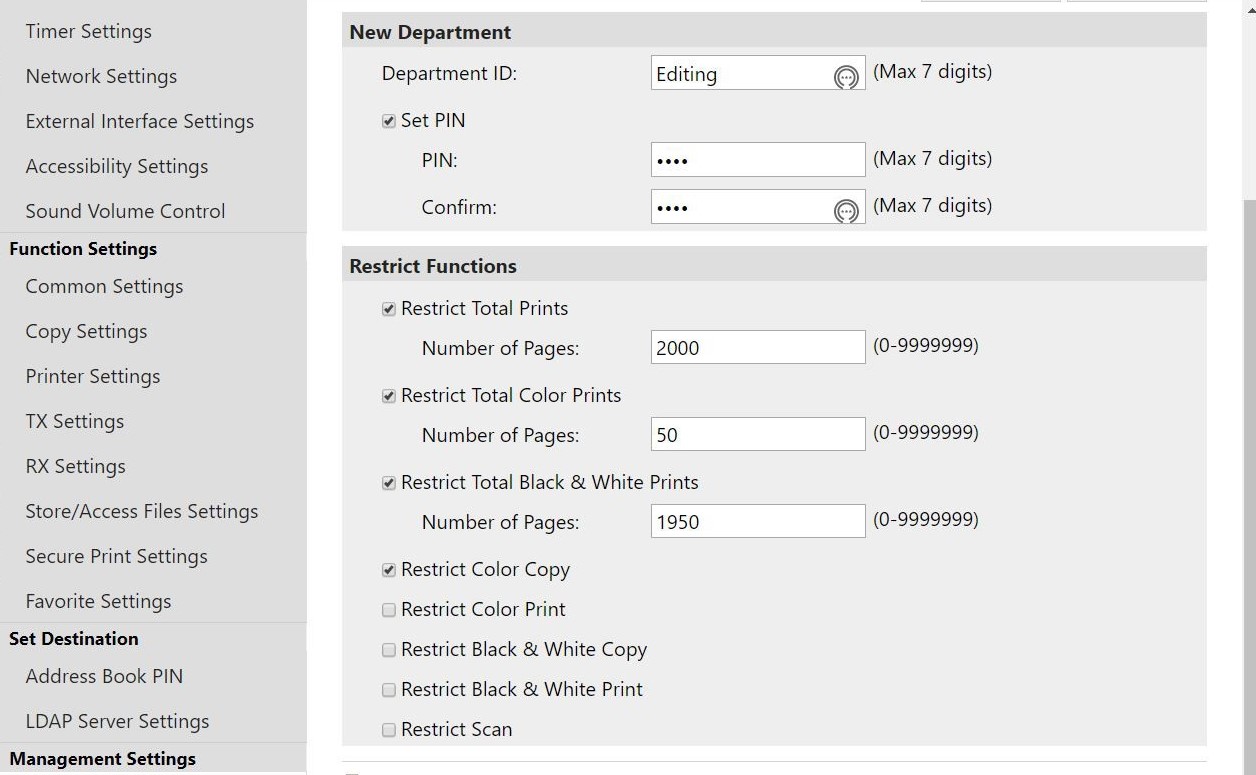Tick the Restrict Scan checkbox
This screenshot has width=1256, height=775.
[389, 730]
